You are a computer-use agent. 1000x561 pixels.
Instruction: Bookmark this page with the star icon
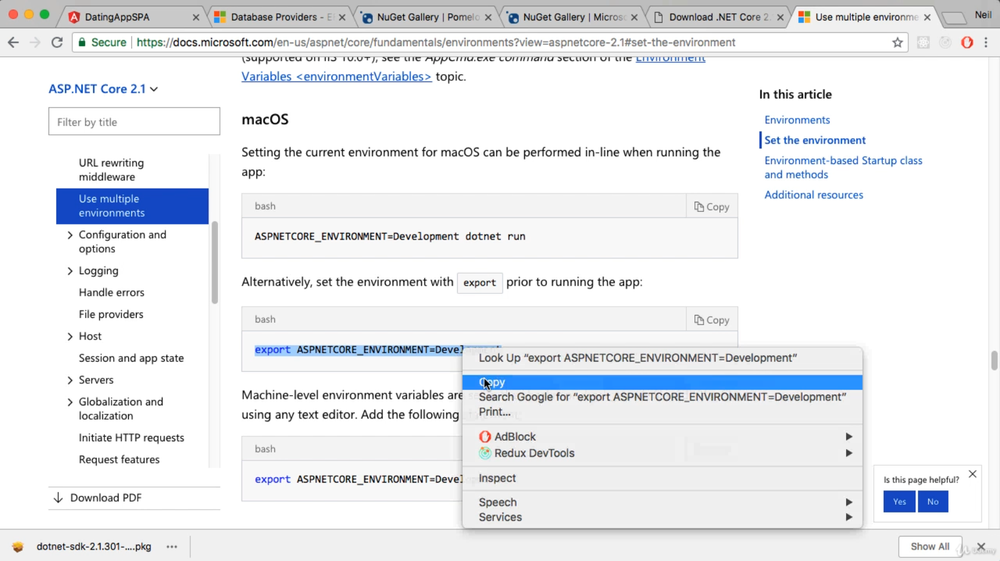pyautogui.click(x=897, y=43)
